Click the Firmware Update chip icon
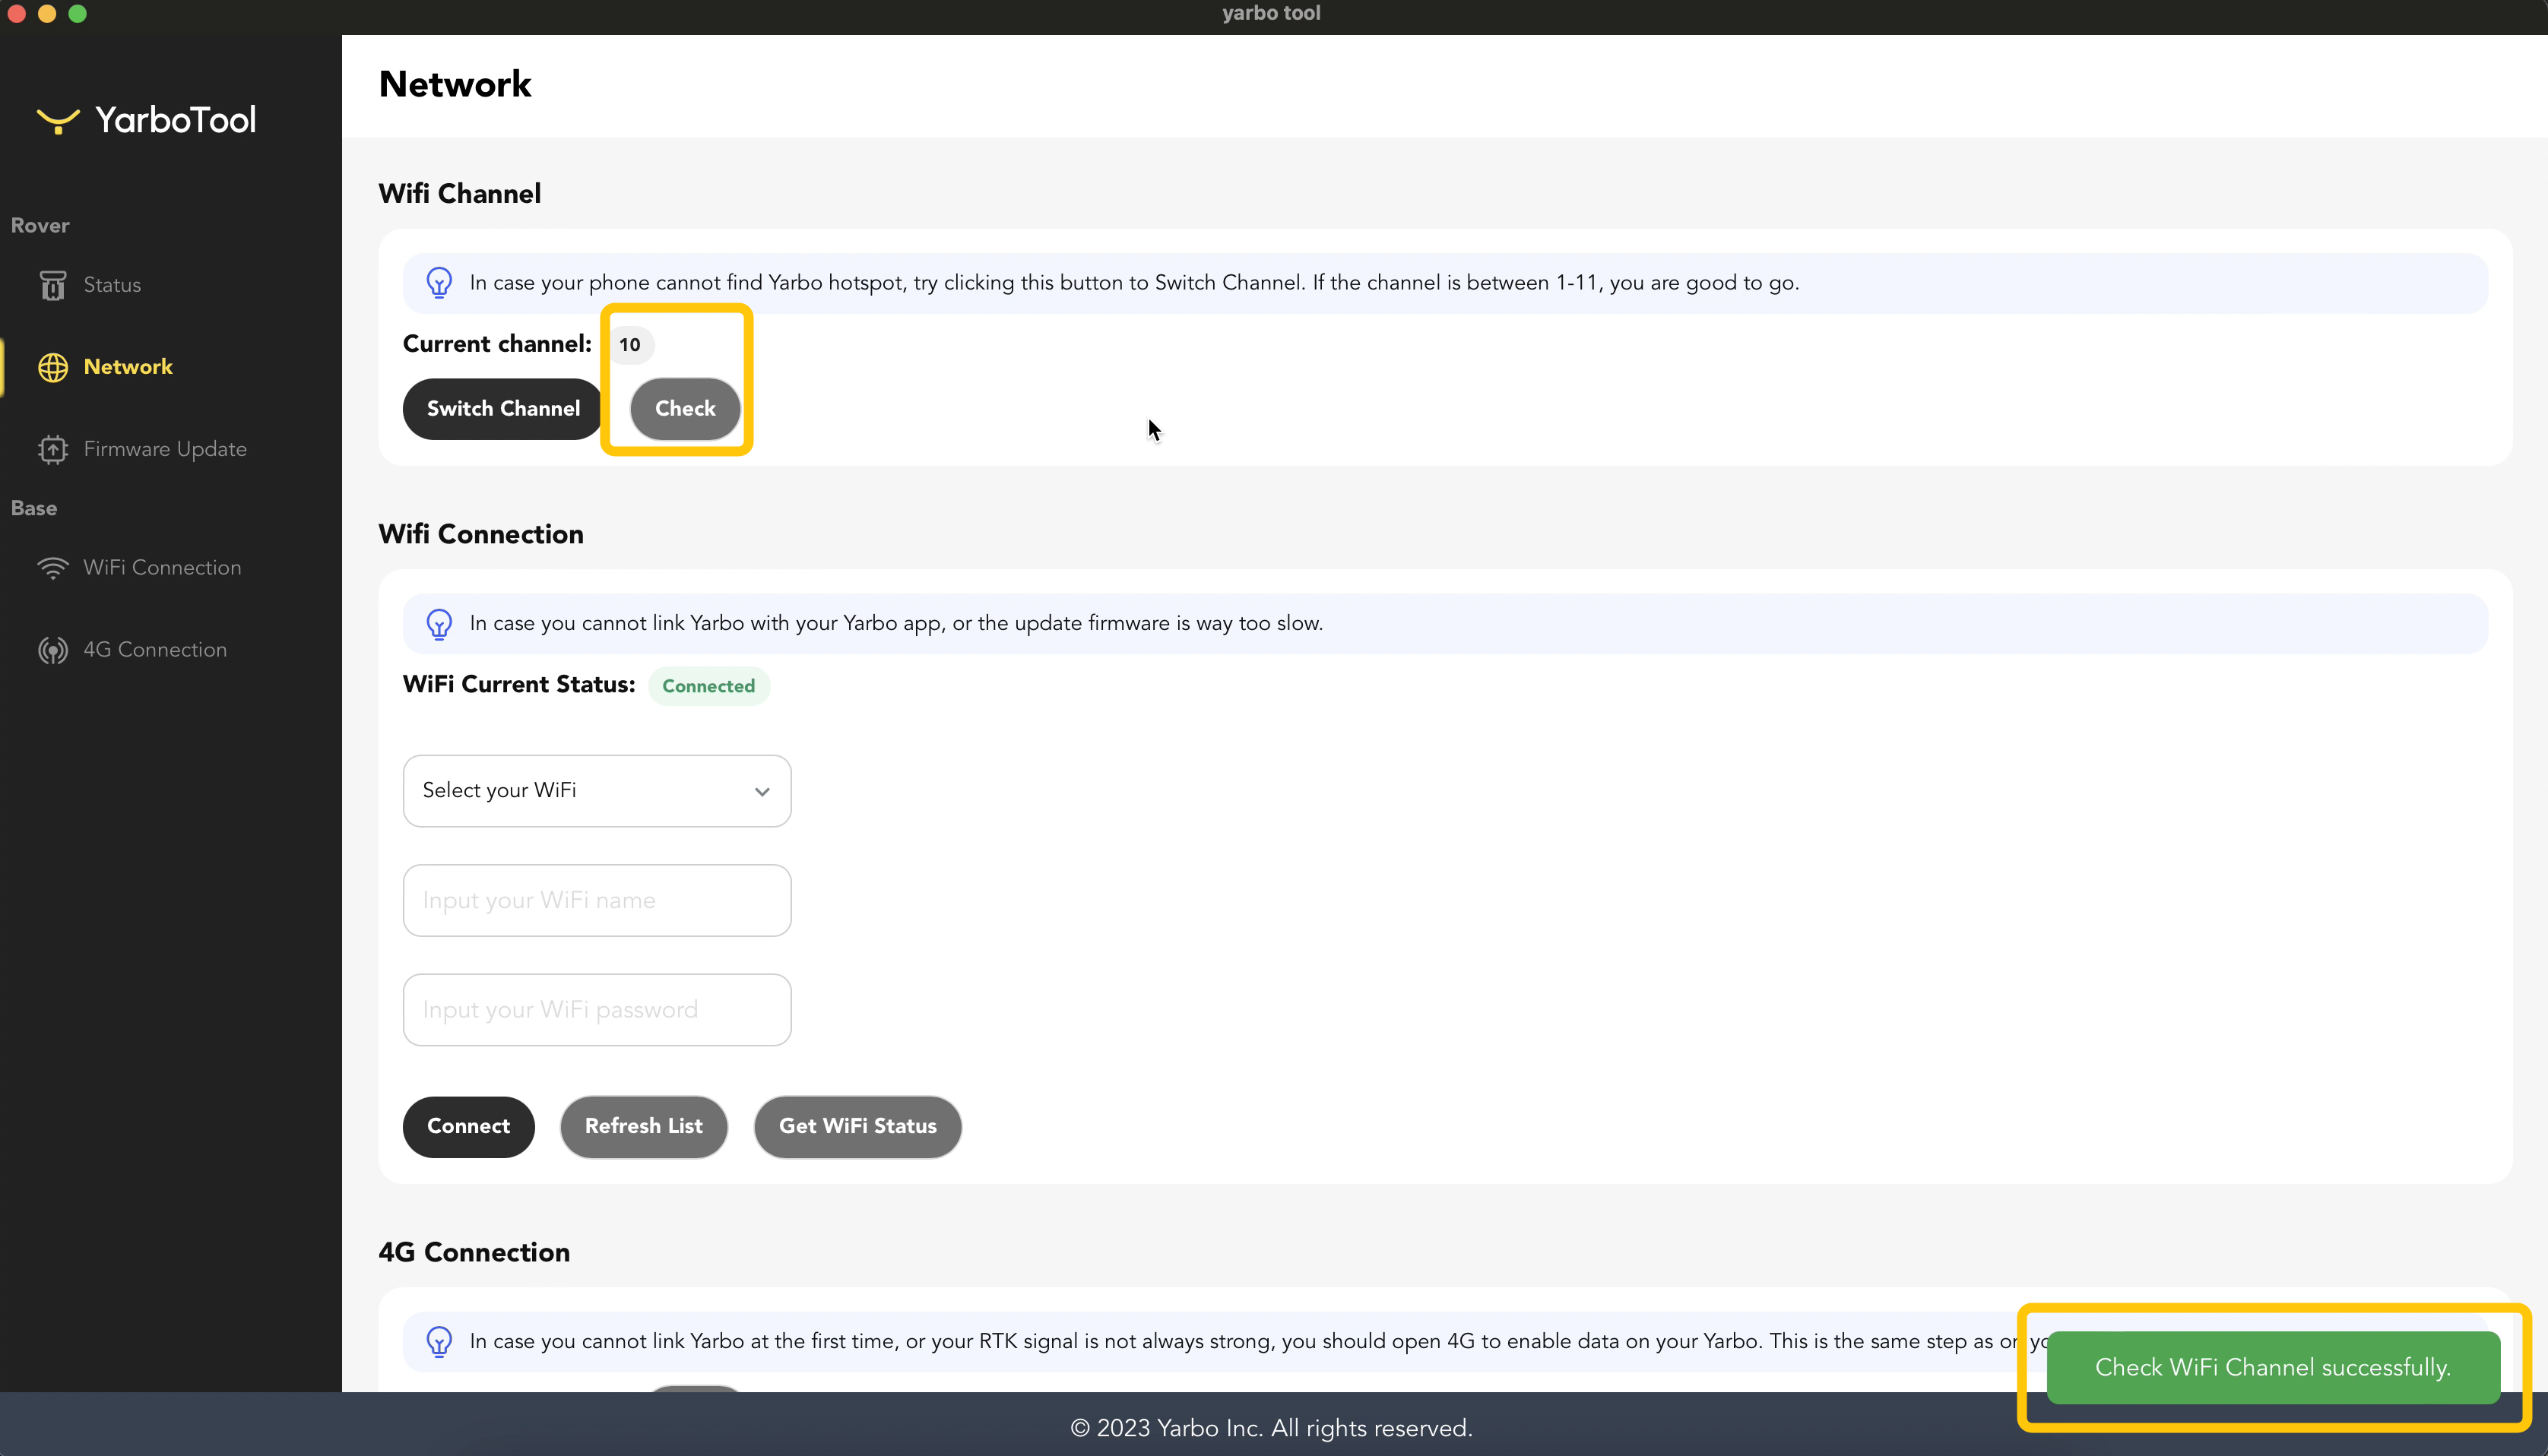 (x=53, y=450)
